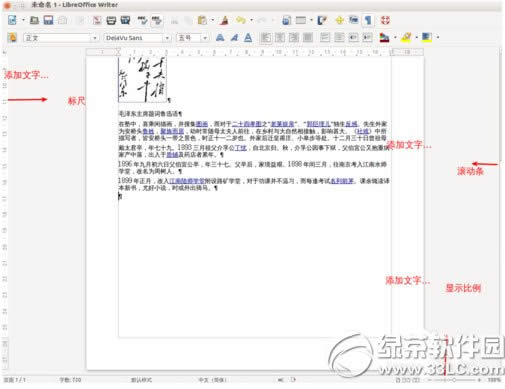Click the text language field in status bar
Screen dimensions: 505x389
point(212,380)
